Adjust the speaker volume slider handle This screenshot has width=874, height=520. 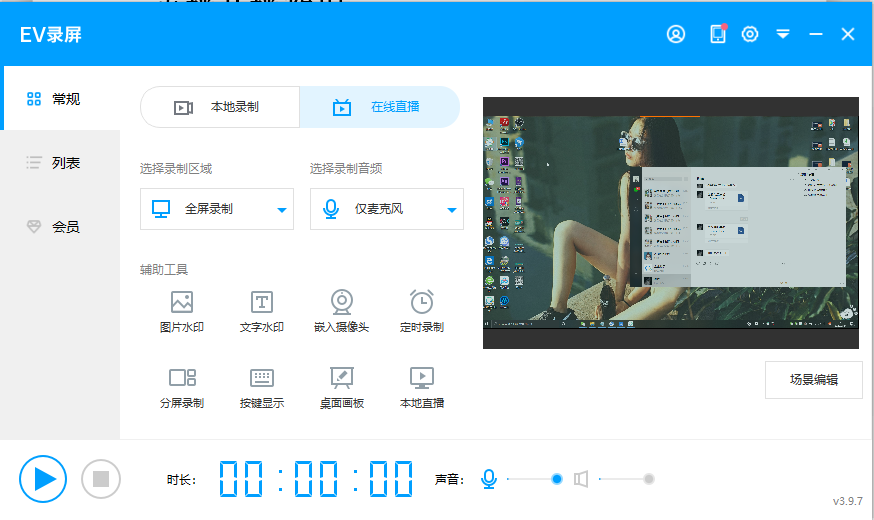point(648,479)
